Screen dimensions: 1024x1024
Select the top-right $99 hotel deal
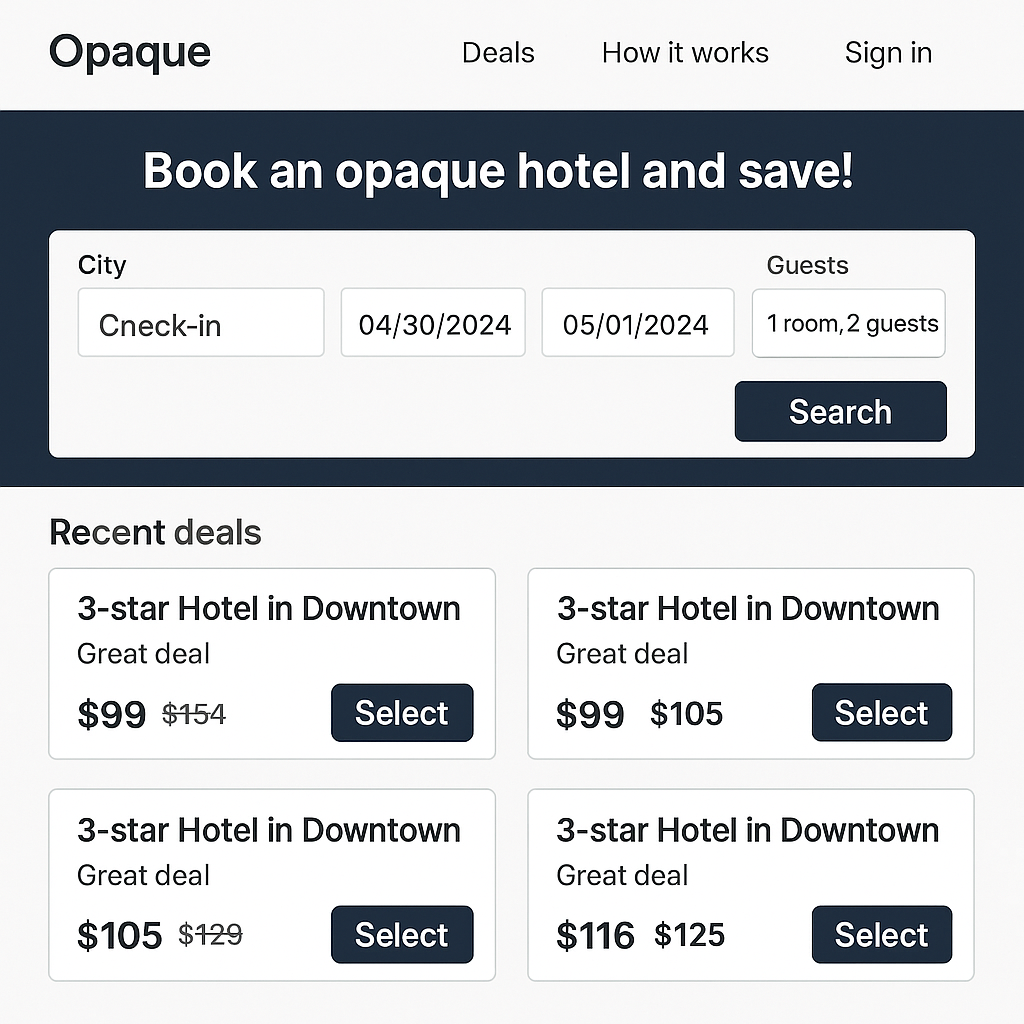(x=882, y=713)
